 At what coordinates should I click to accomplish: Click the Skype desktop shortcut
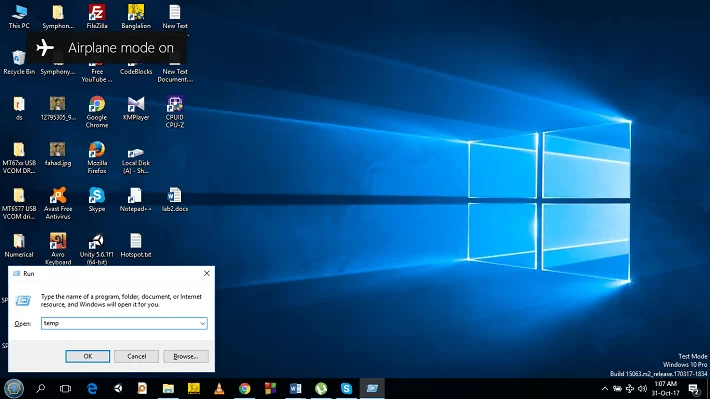click(x=96, y=199)
